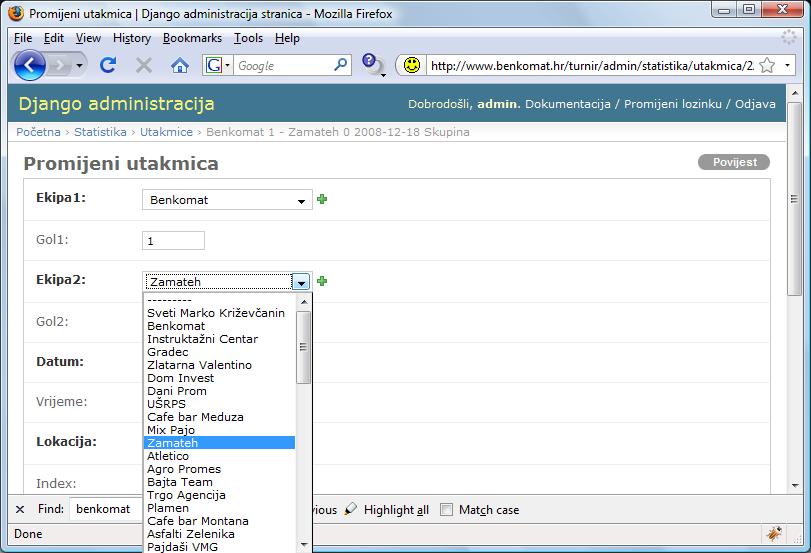Go to the home page icon
811x553 pixels.
[x=179, y=66]
